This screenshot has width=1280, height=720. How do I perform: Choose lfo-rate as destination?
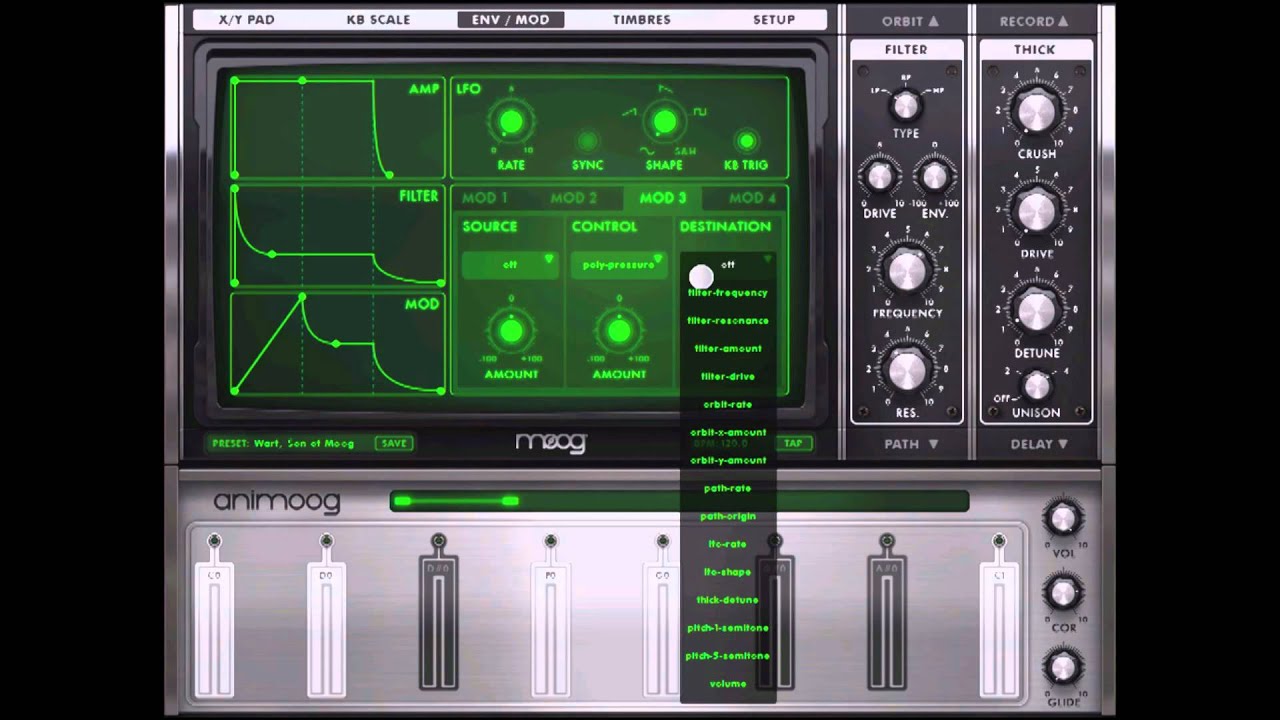[728, 545]
